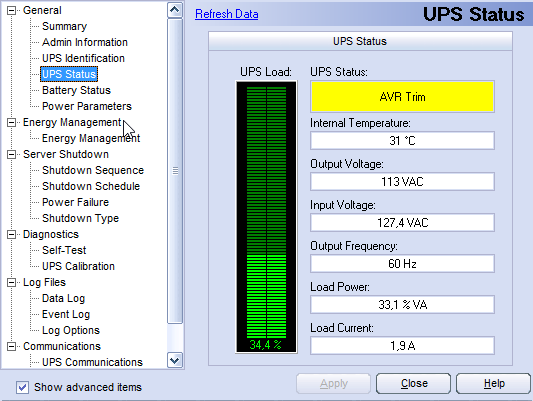
Task: Click the Close button
Action: click(414, 383)
